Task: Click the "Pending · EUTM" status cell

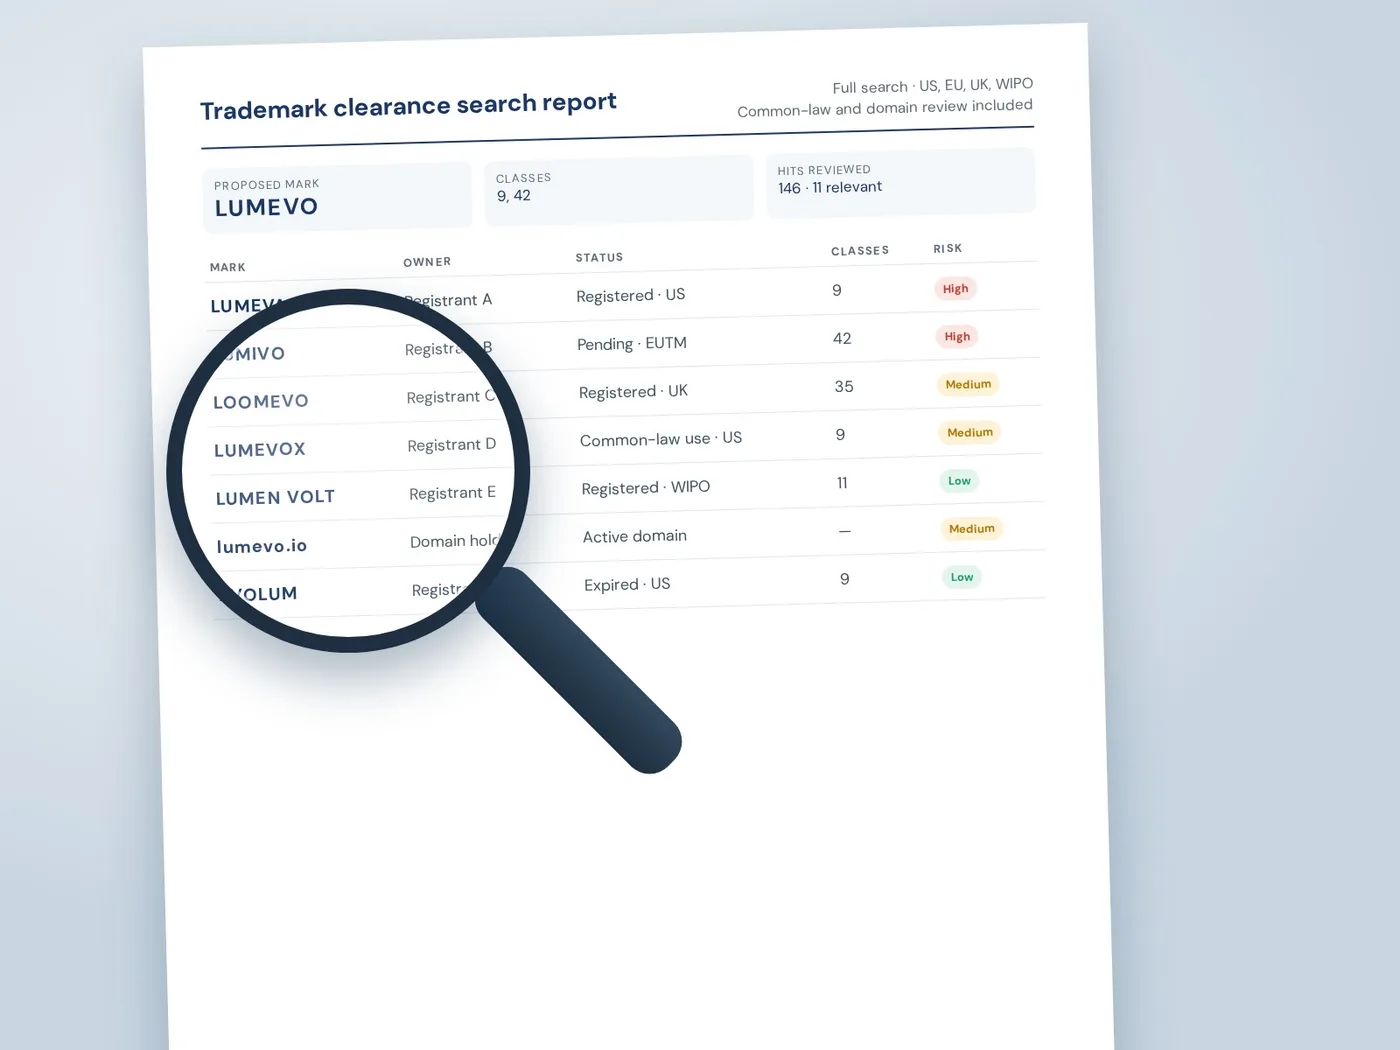Action: [632, 343]
